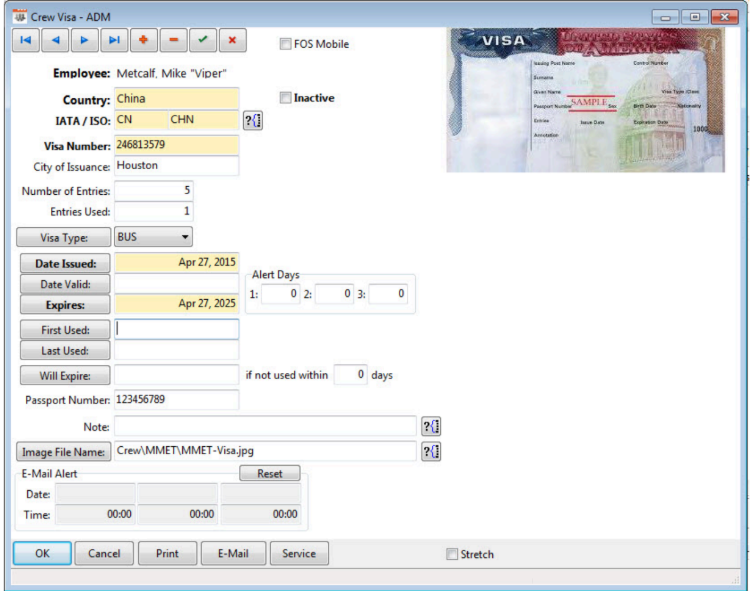752x591 pixels.
Task: Save changes with green checkmark icon
Action: click(x=203, y=41)
